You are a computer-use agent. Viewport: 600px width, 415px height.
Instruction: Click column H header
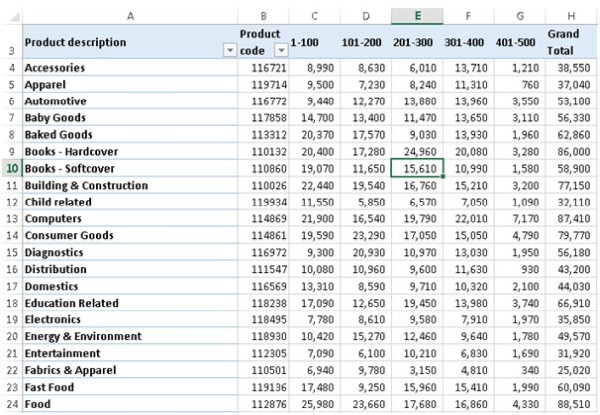[574, 15]
